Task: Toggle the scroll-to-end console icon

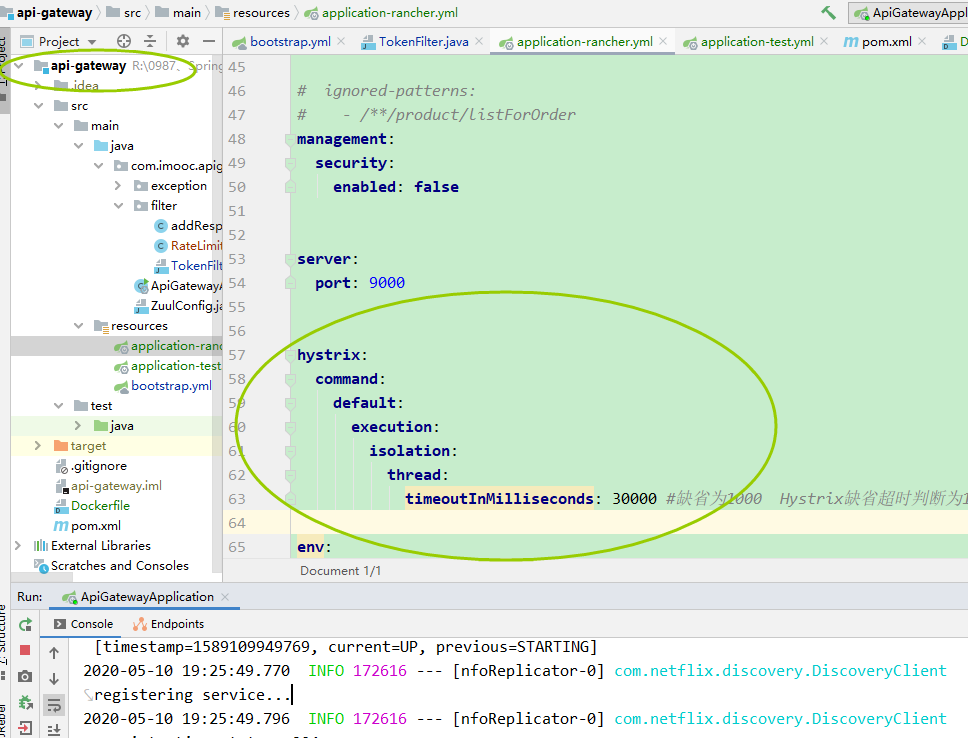Action: (54, 729)
